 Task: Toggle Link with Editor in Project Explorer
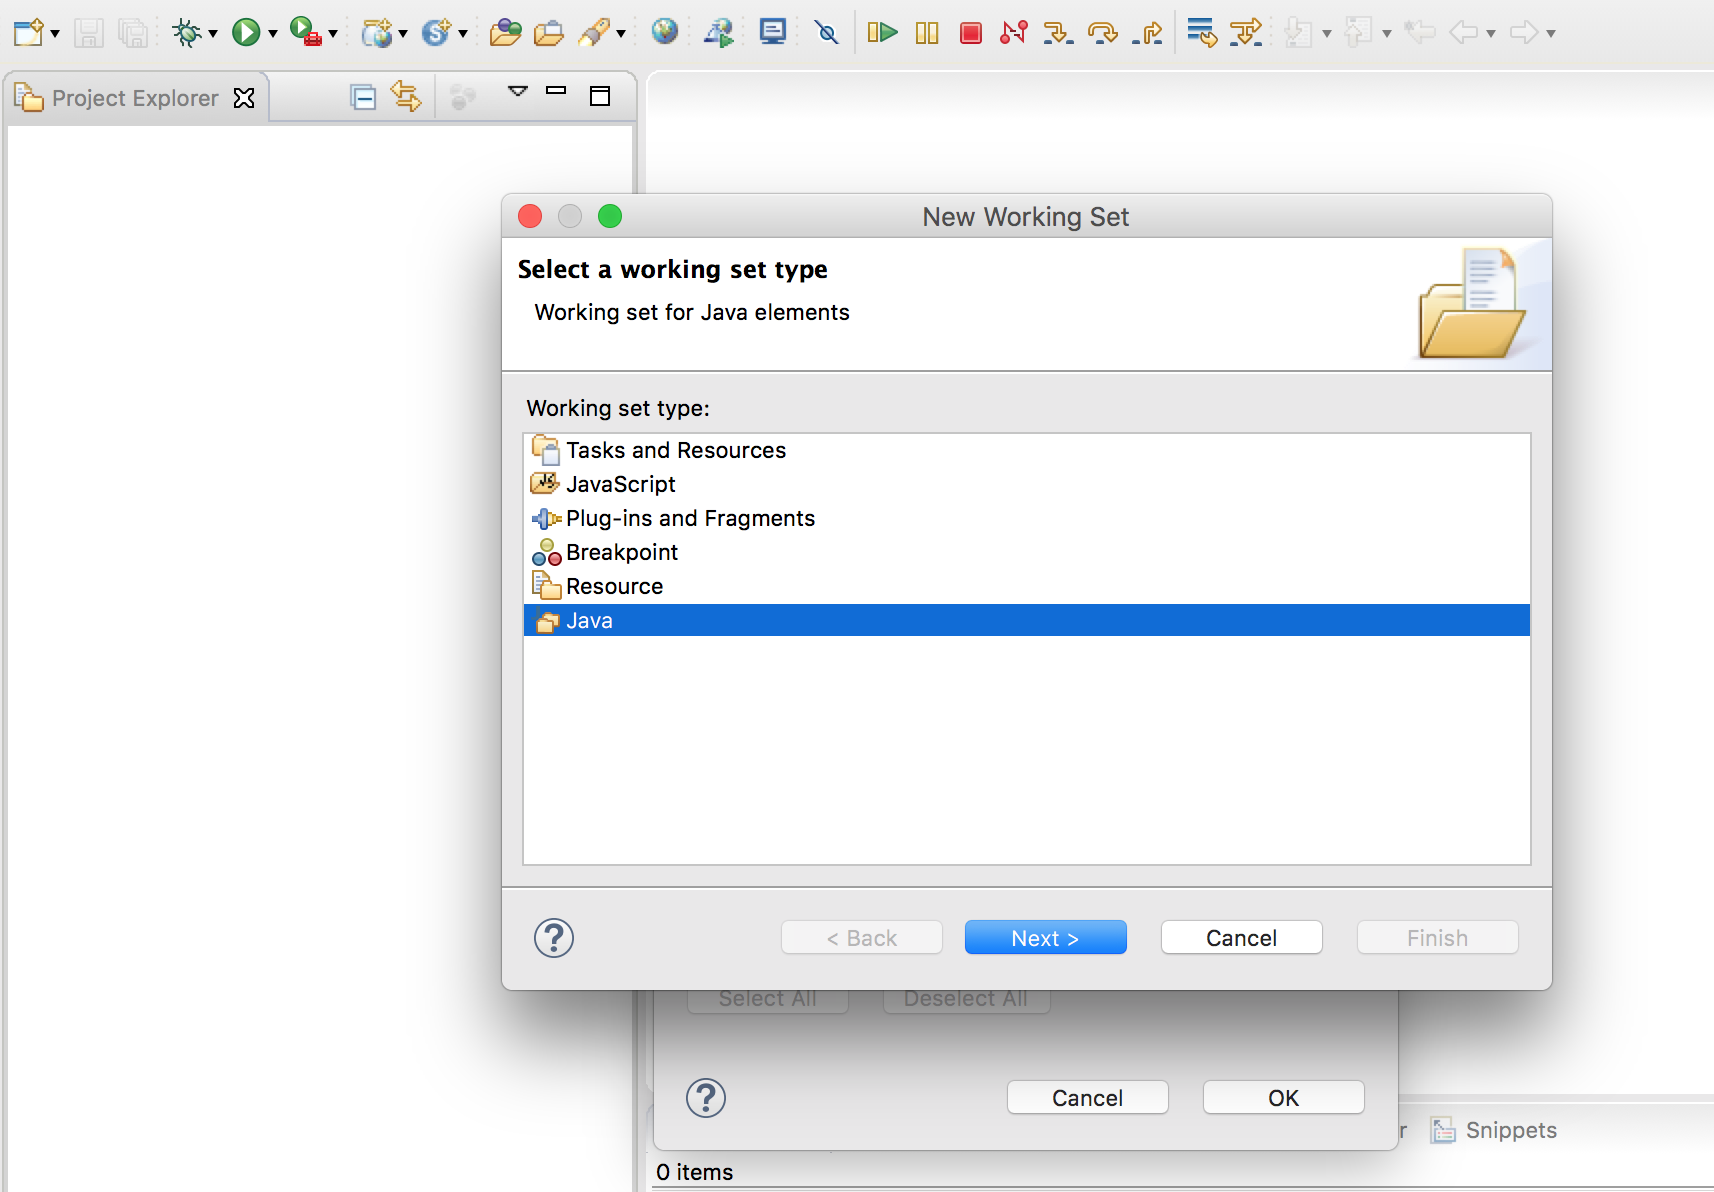[406, 96]
